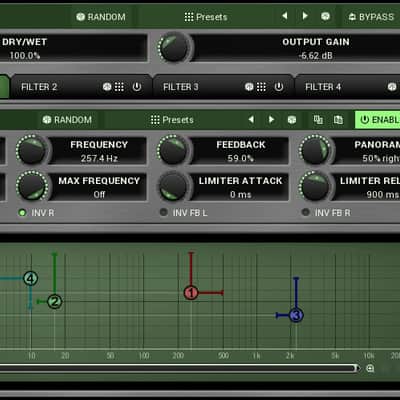This screenshot has height=400, width=400.
Task: Click the scrollbar's right end handle
Action: click(357, 368)
